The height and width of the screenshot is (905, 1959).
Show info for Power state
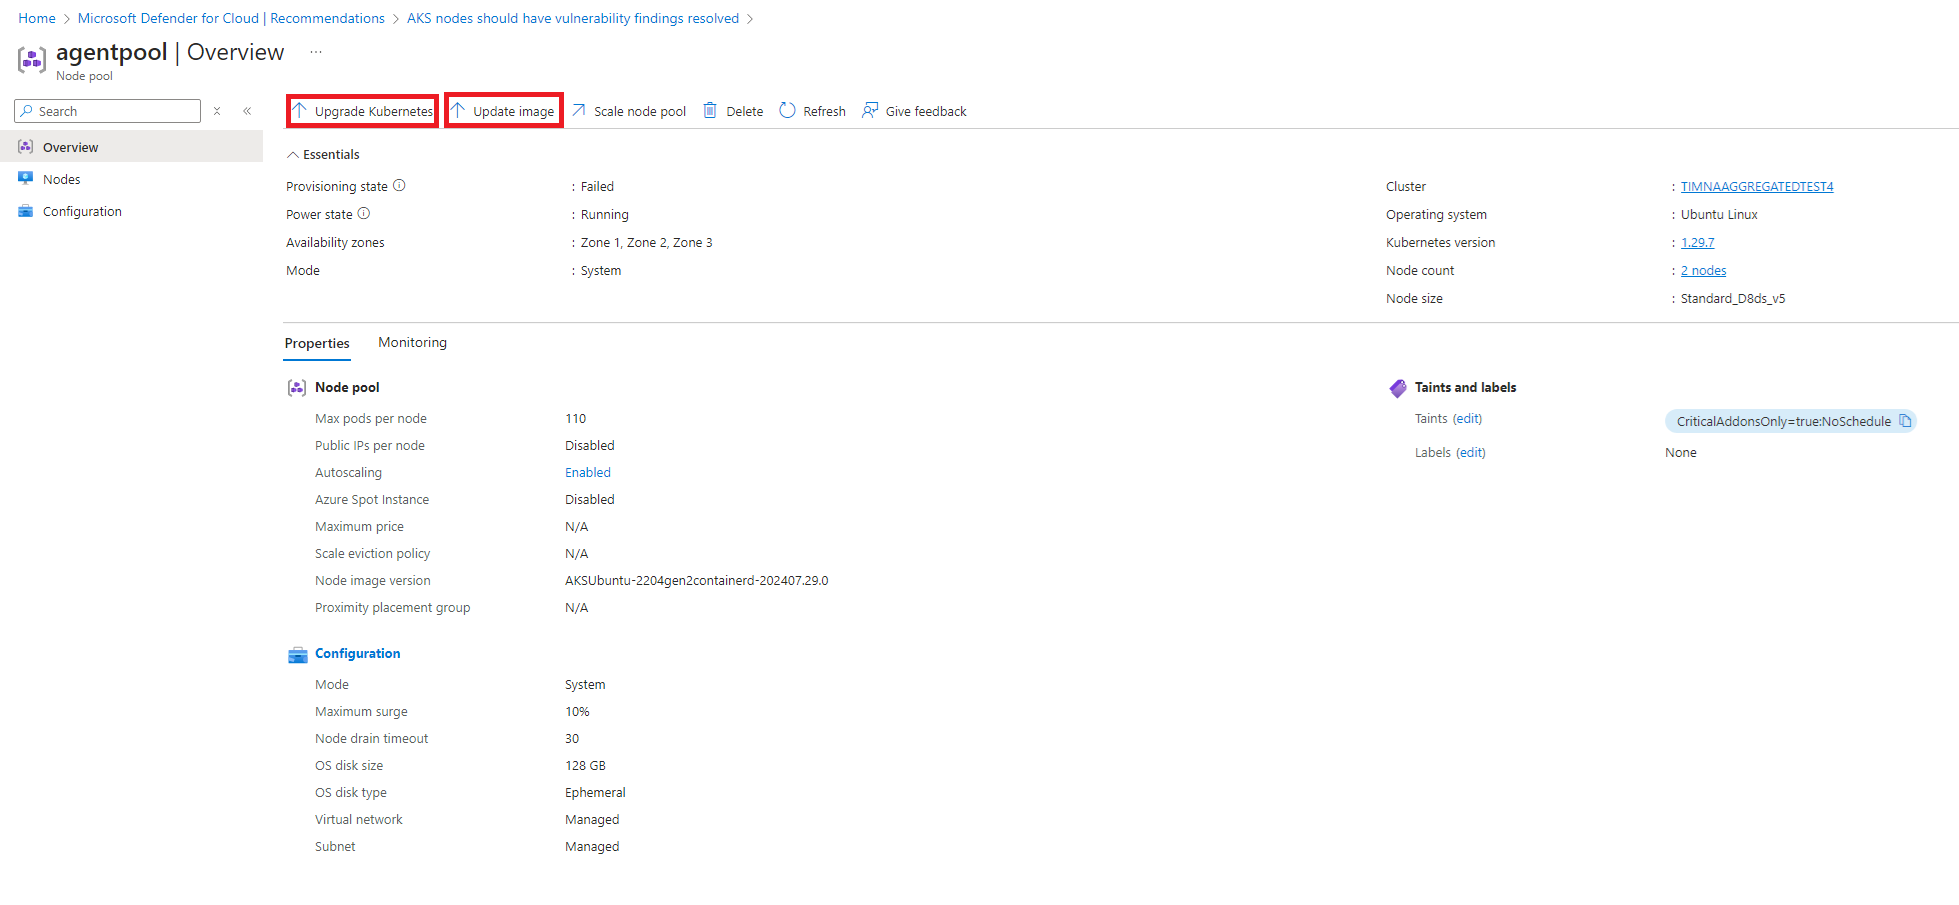364,213
